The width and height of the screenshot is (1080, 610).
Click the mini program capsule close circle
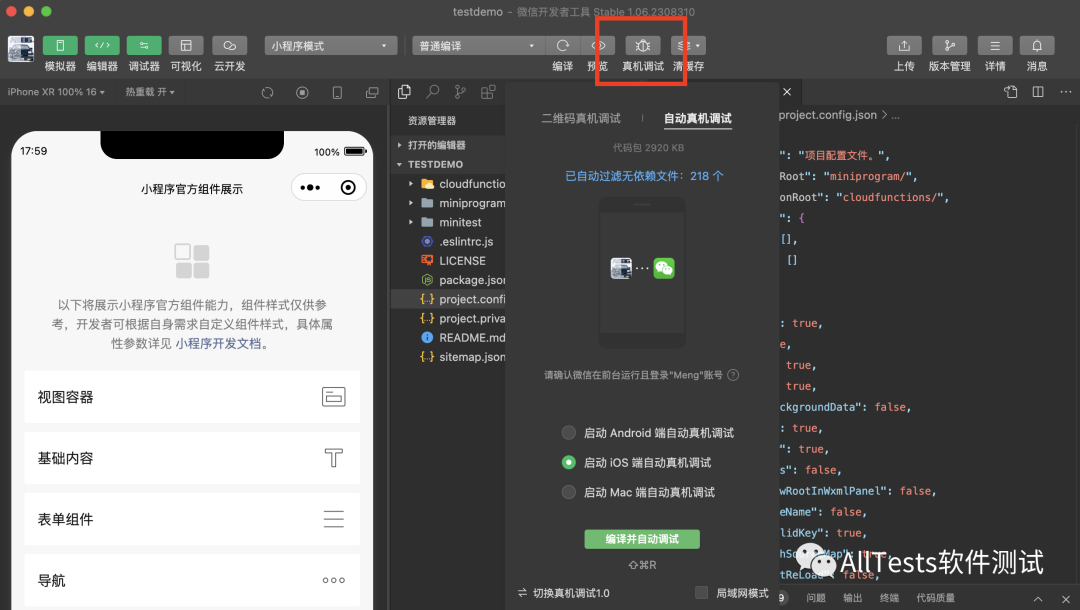348,187
